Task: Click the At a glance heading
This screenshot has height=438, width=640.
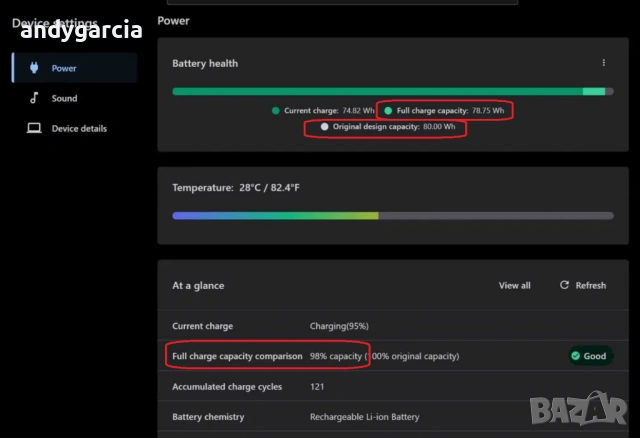Action: [x=198, y=285]
